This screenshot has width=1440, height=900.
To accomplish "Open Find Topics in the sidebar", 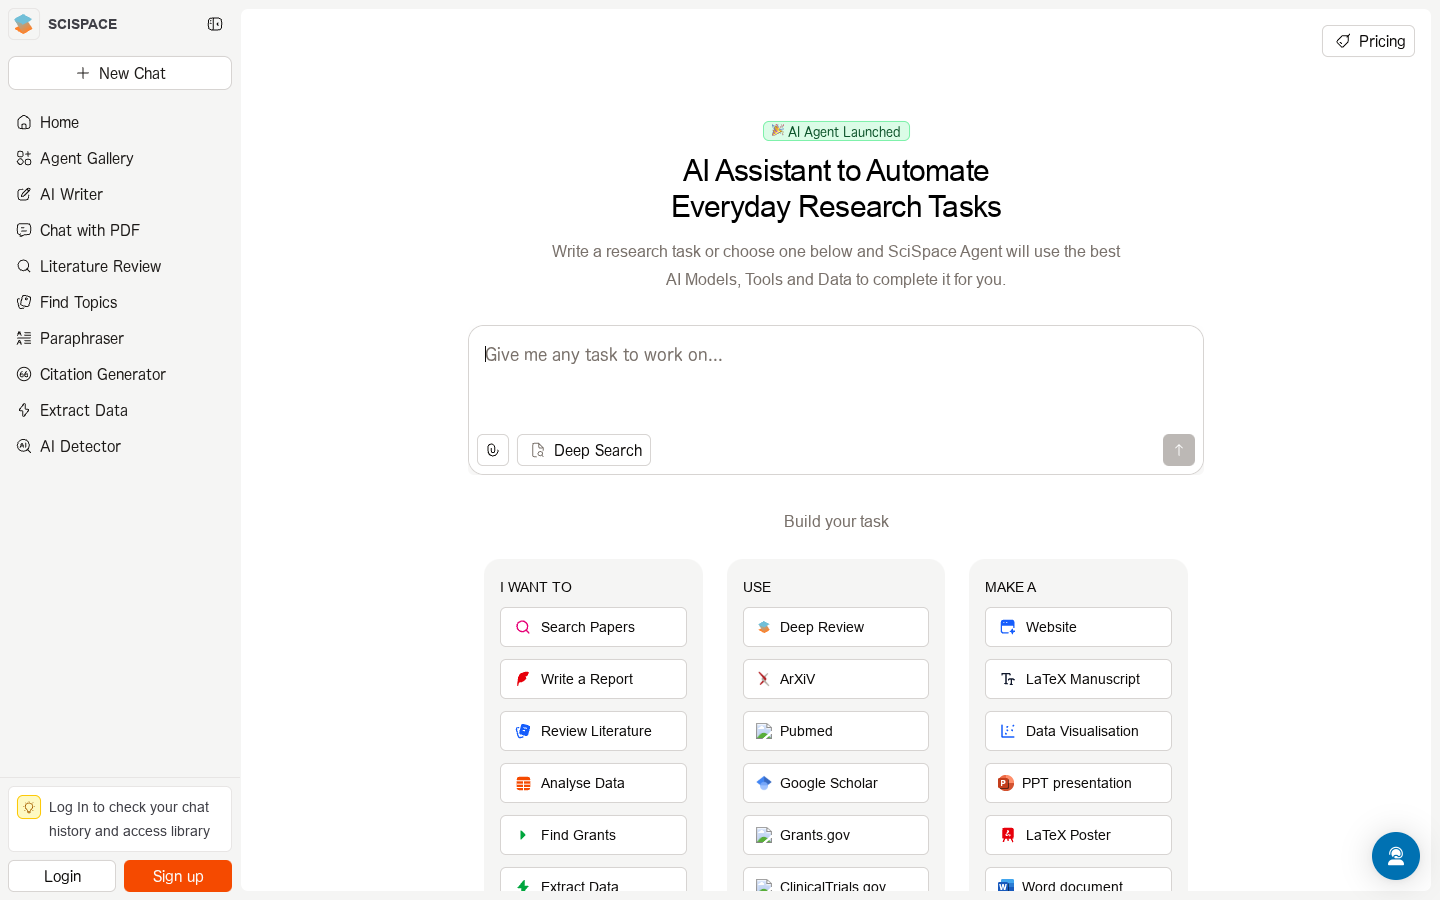I will point(120,302).
